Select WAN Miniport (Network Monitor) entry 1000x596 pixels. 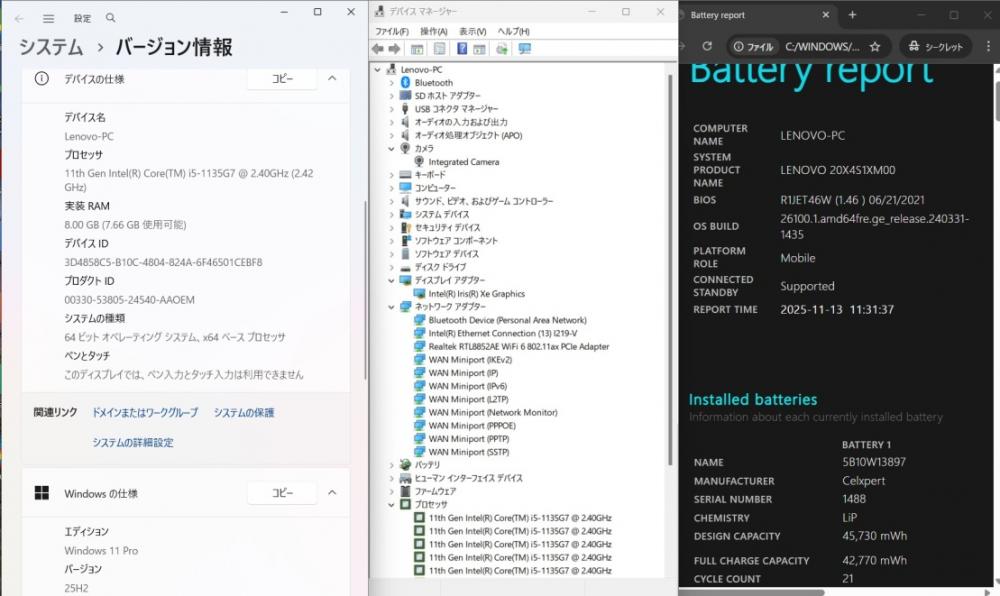[493, 412]
